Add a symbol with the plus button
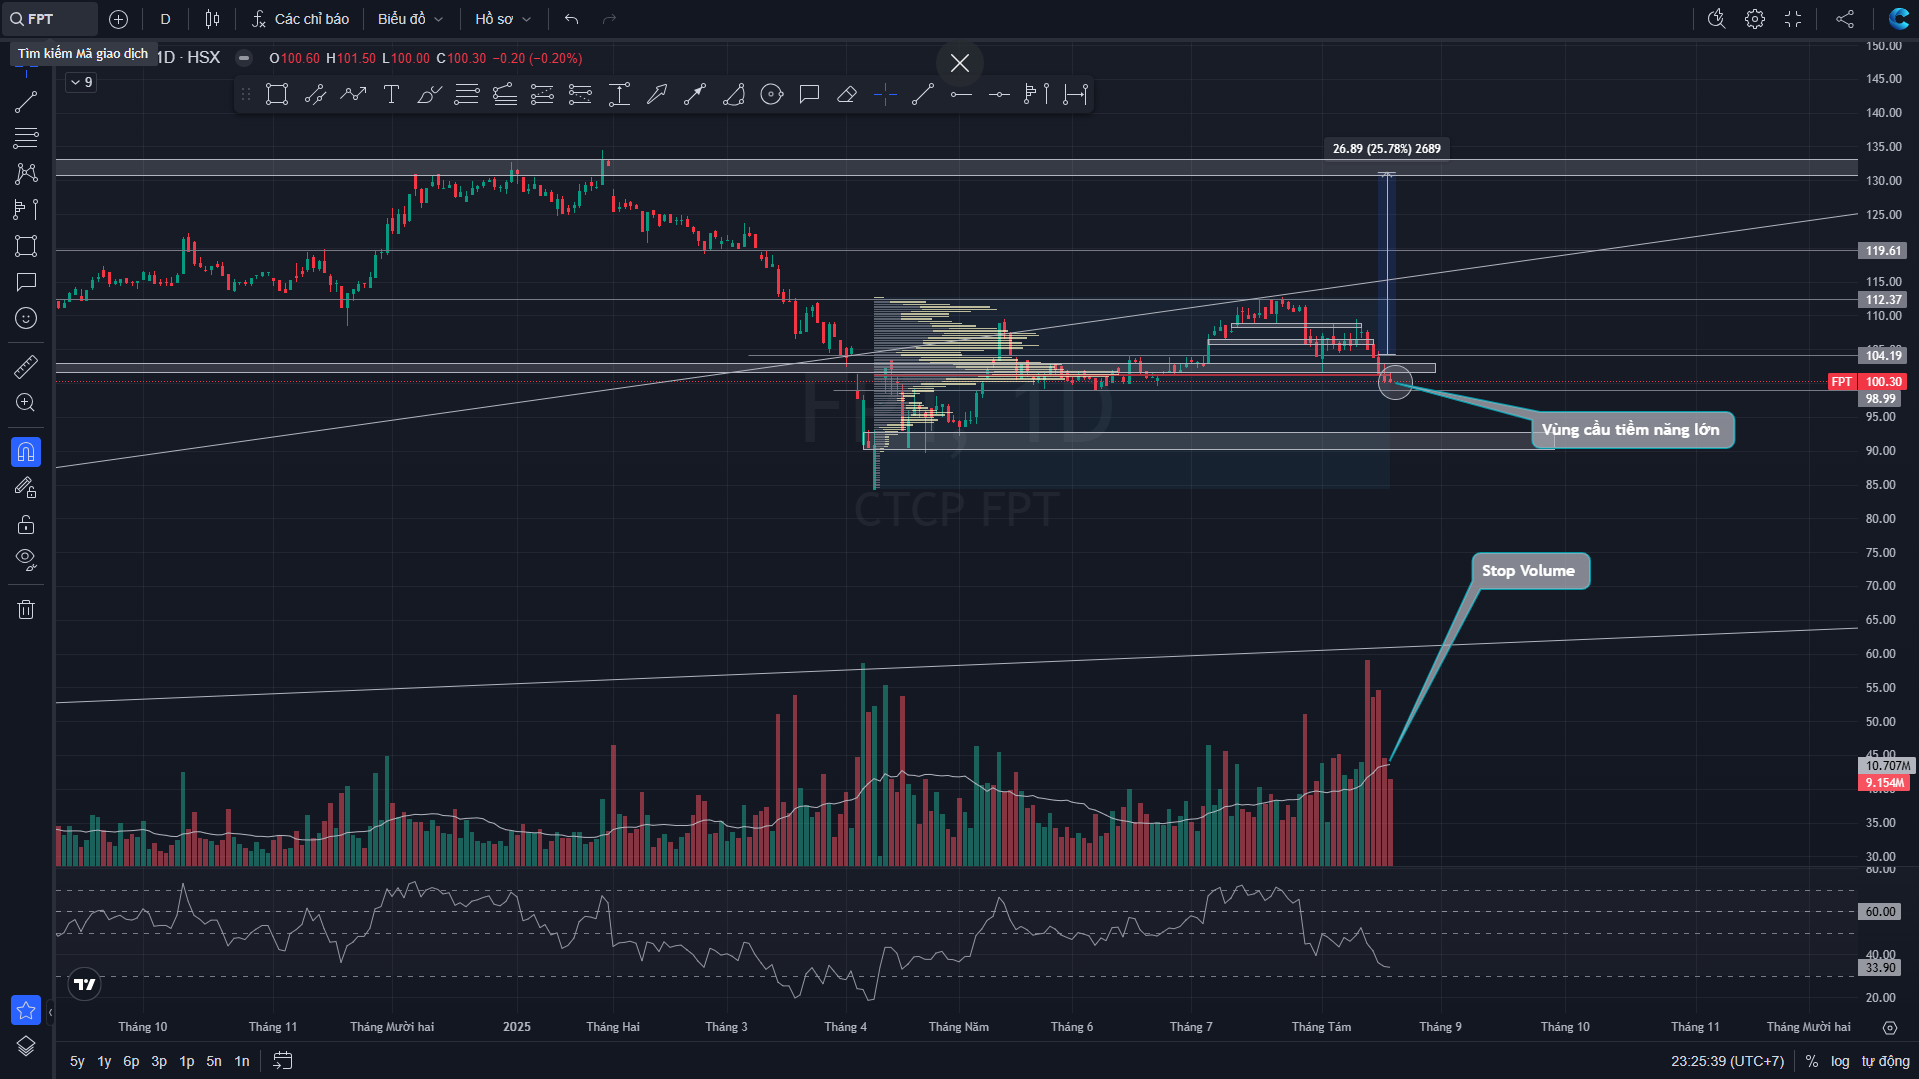Screen dimensions: 1919x1079 tap(118, 19)
